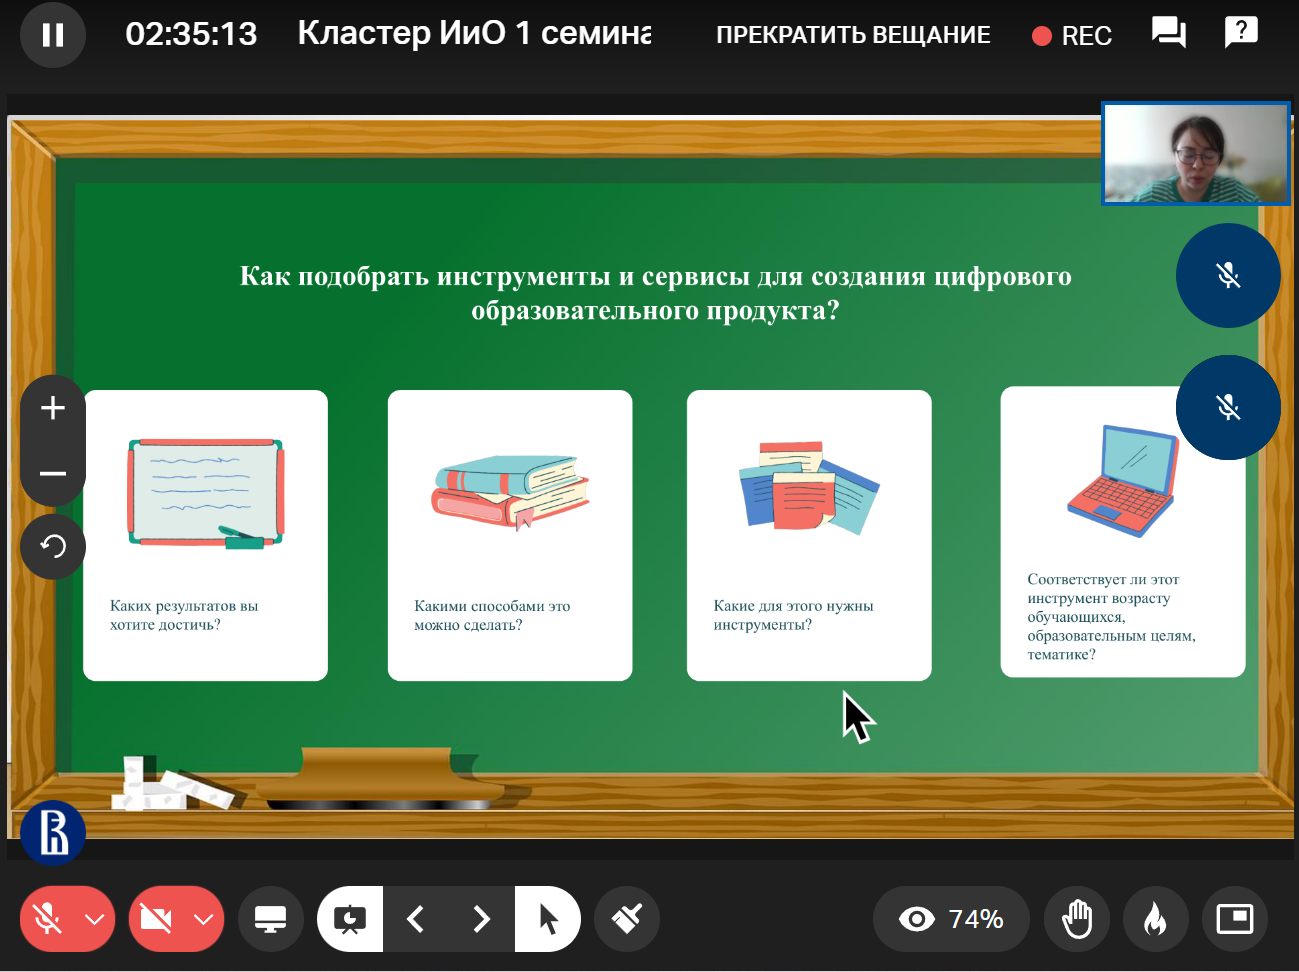Screen dimensions: 1299x972
Task: Advance to the next slide
Action: pyautogui.click(x=481, y=918)
